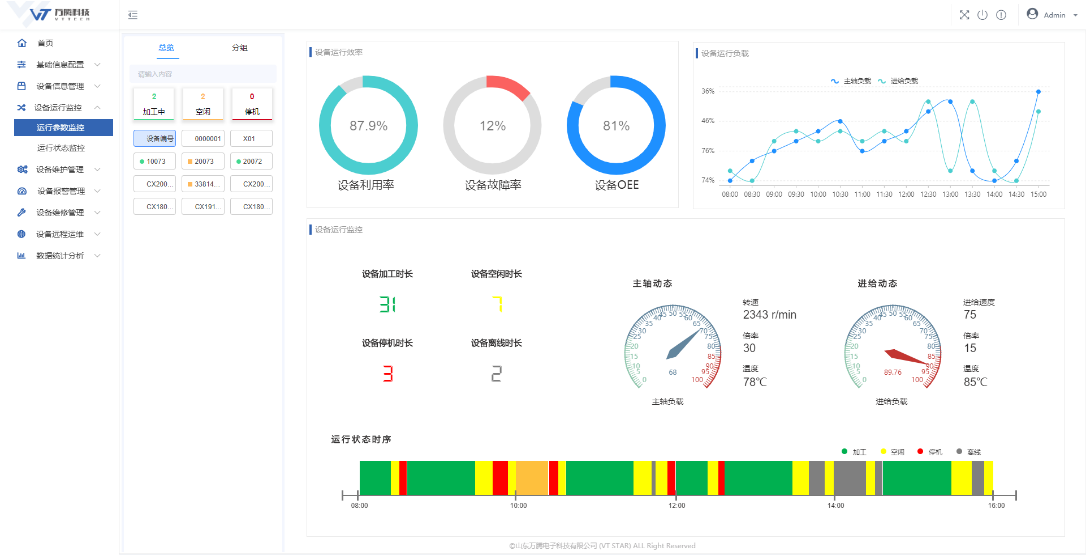Click the orange segment in status timeline
The width and height of the screenshot is (1086, 555).
(531, 478)
